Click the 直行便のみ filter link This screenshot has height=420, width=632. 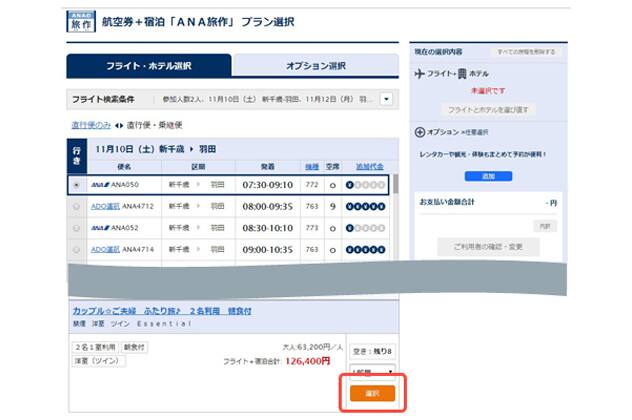point(91,125)
